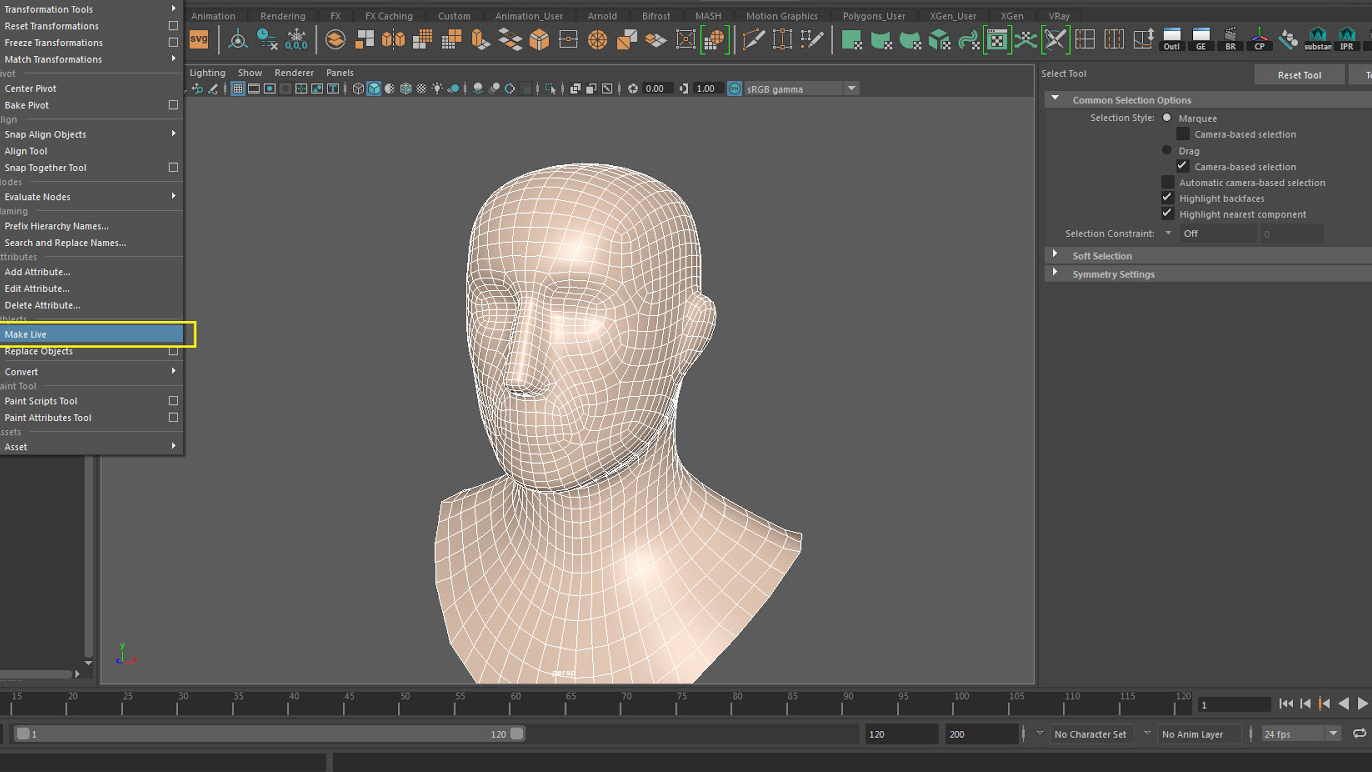Screen dimensions: 1372x772
Task: Click the Reset Tool button
Action: [1299, 73]
